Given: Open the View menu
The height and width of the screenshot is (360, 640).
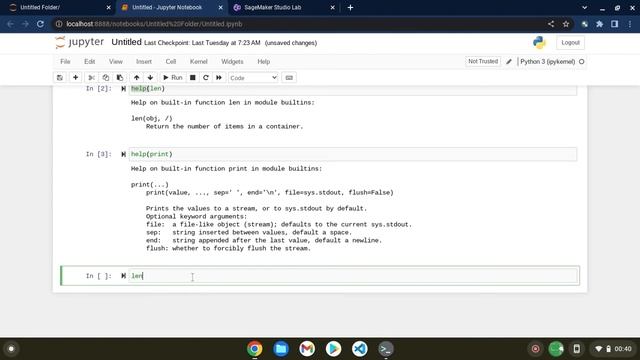Looking at the screenshot, I should tap(116, 62).
